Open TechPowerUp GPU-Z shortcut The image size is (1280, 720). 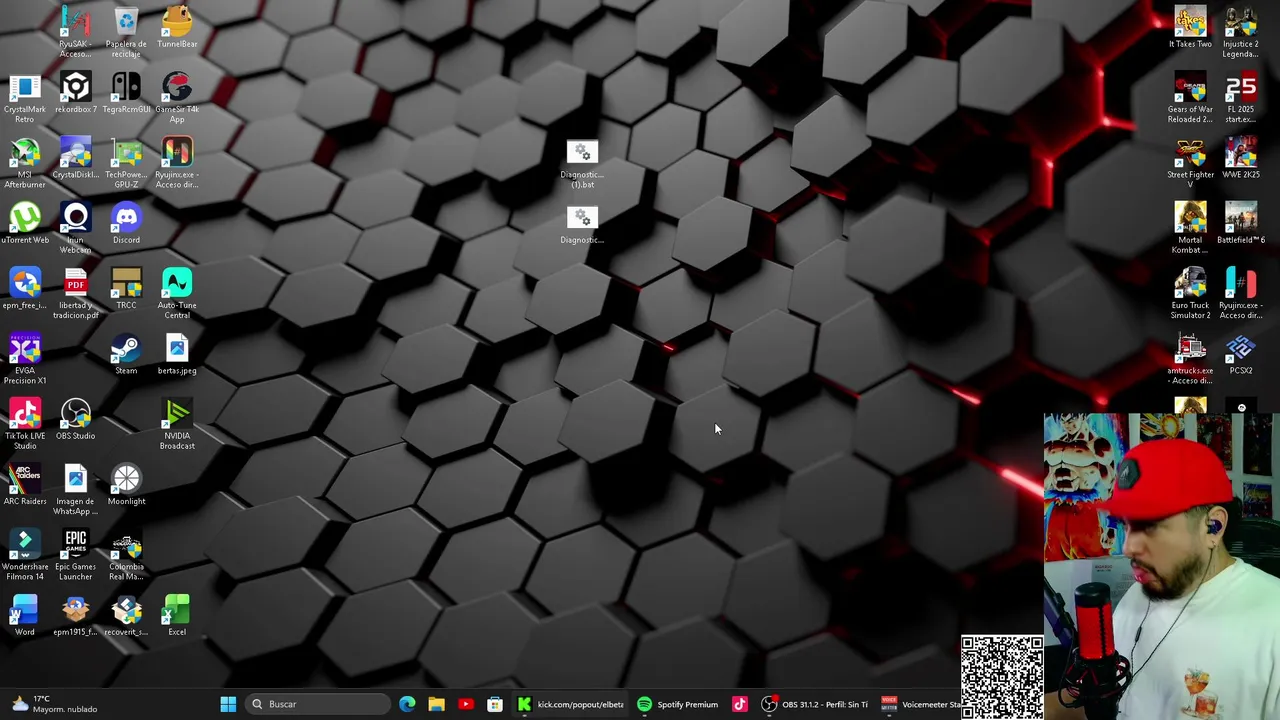tap(126, 162)
